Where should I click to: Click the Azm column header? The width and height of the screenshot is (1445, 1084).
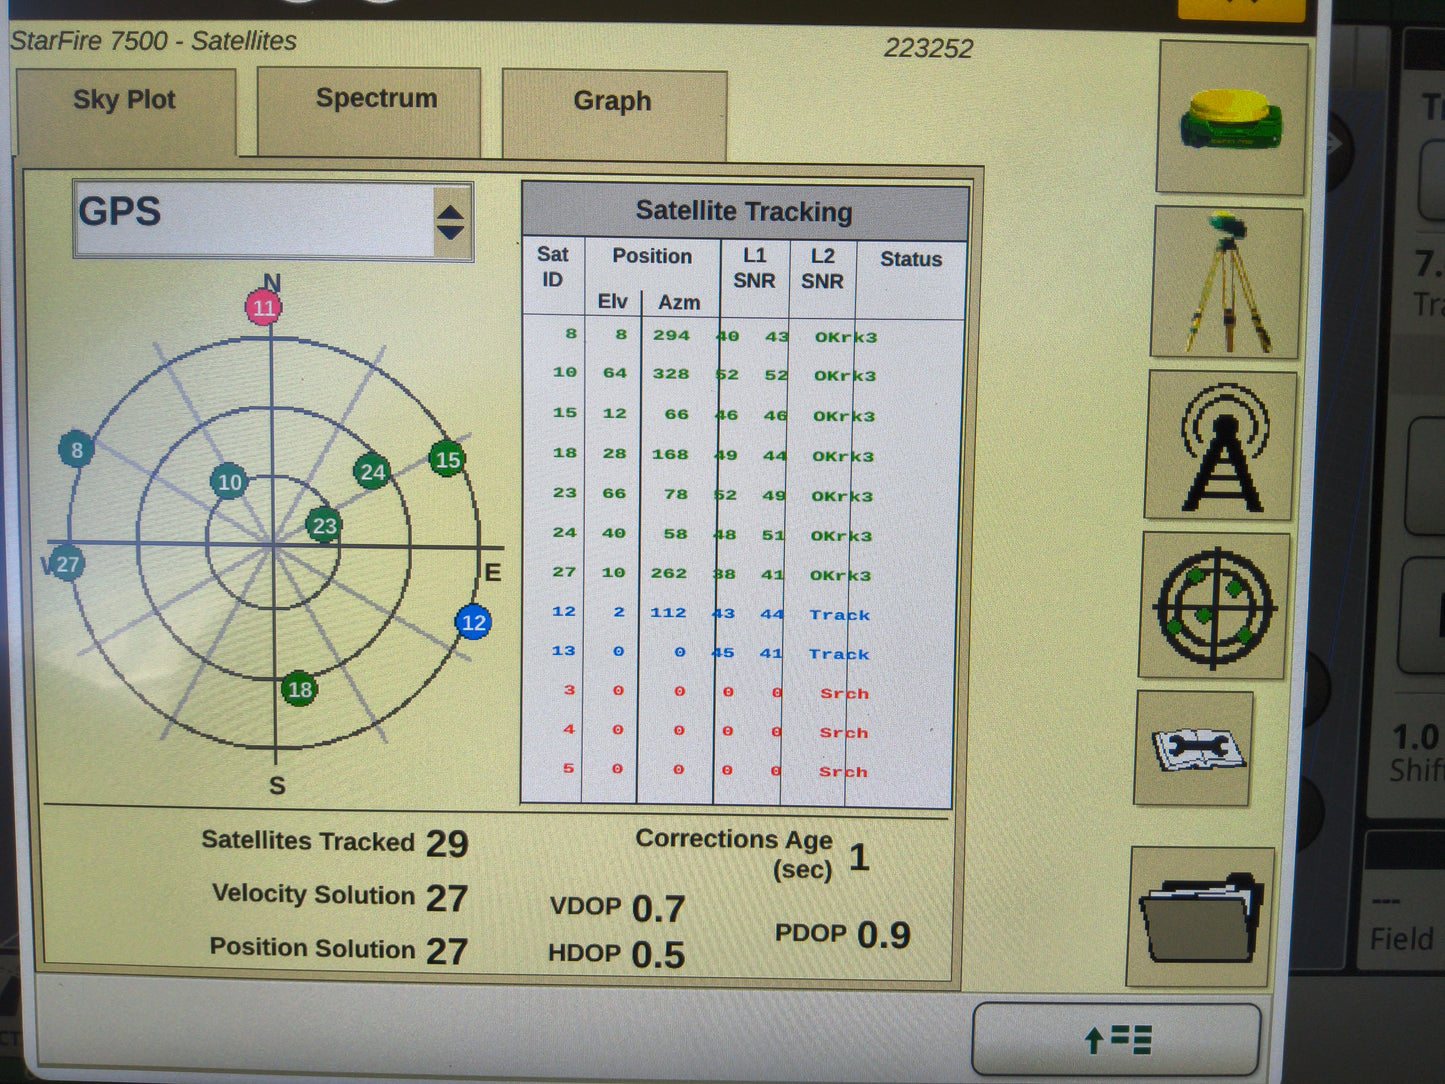tap(679, 303)
